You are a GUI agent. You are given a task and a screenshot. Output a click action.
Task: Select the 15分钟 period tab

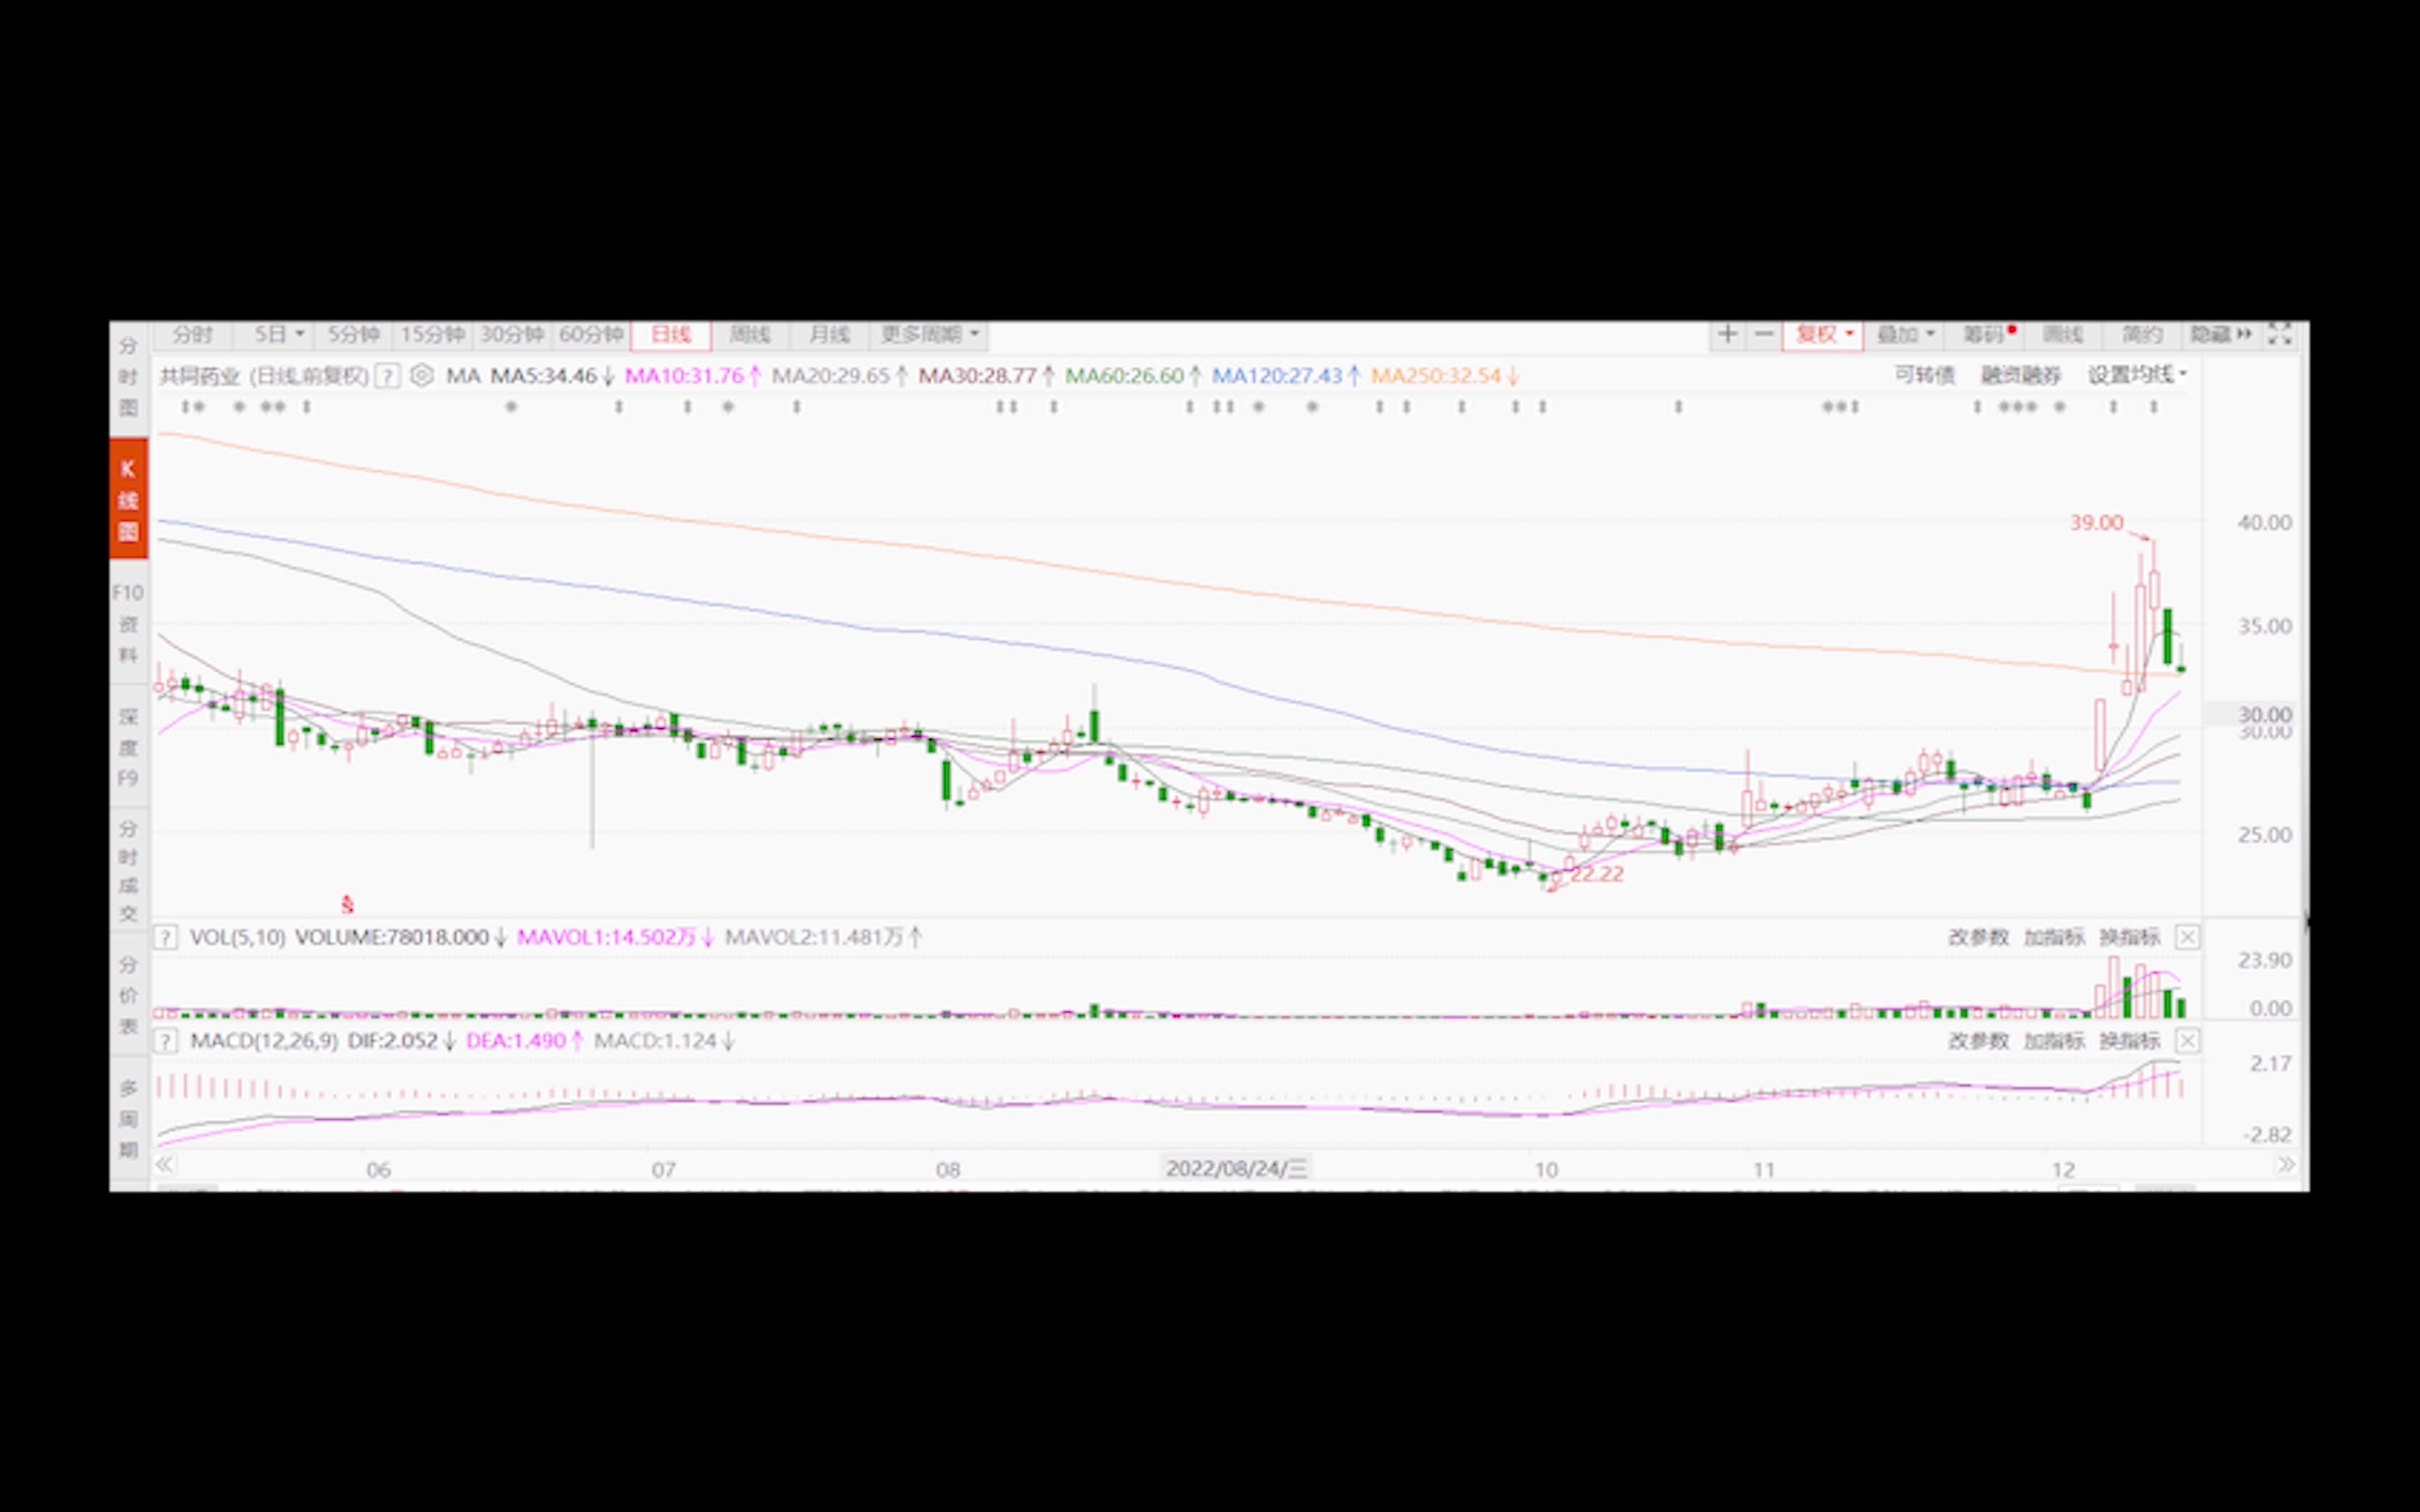point(433,335)
